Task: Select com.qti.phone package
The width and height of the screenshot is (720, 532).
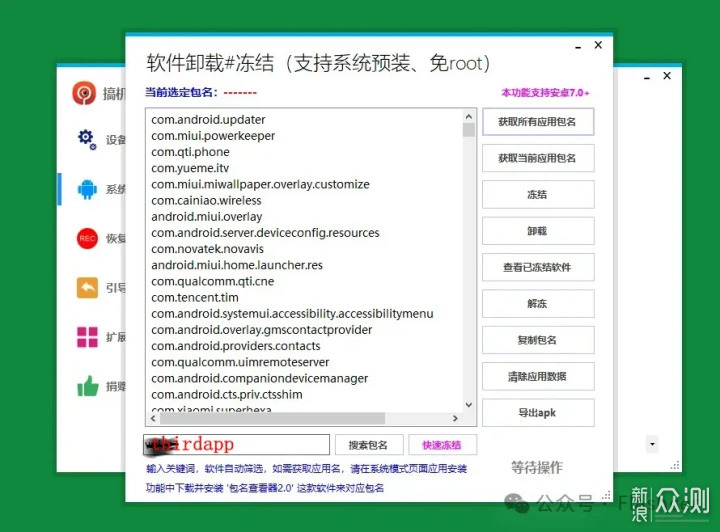Action: (190, 152)
